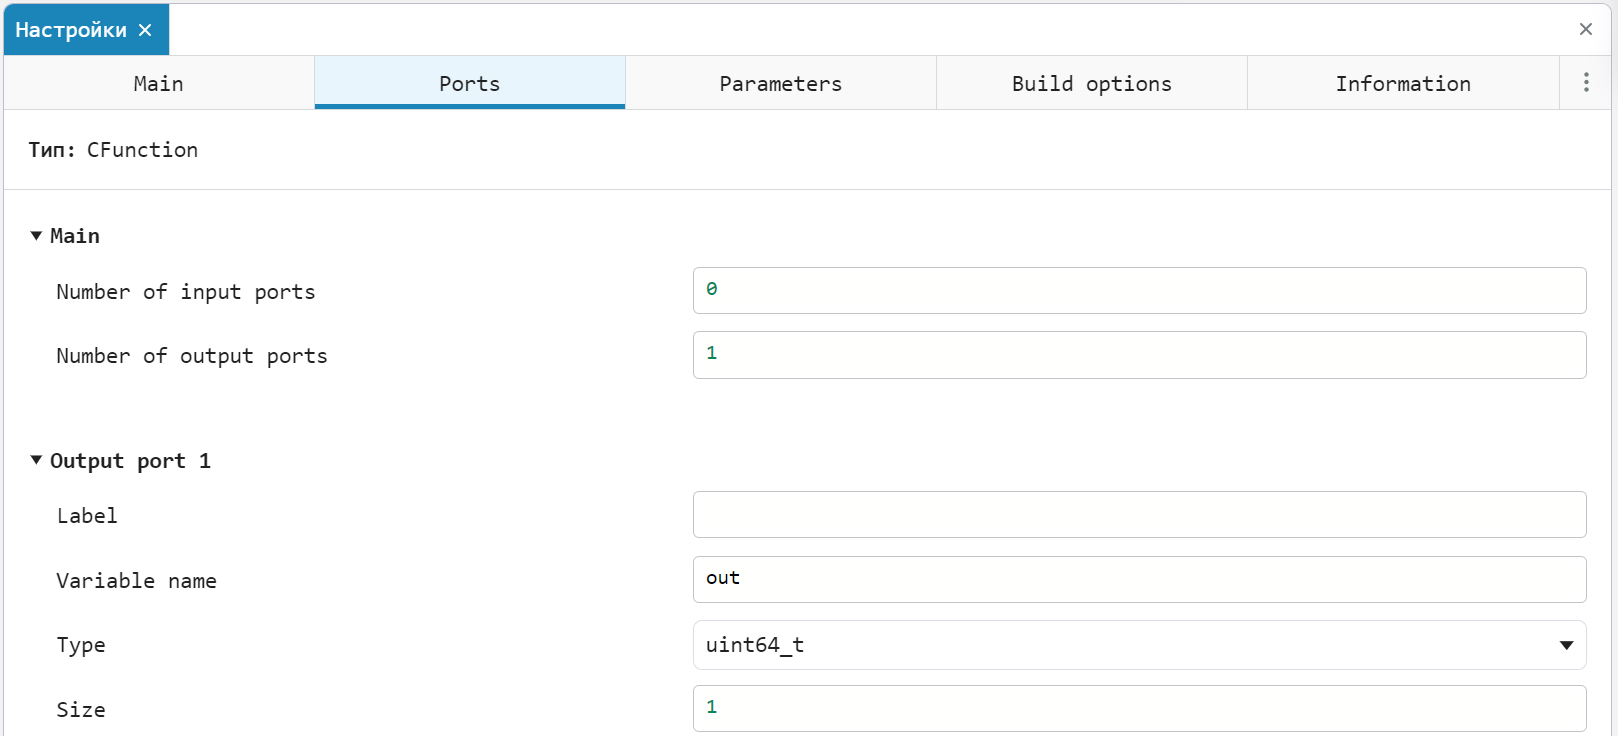The height and width of the screenshot is (736, 1618).
Task: Edit the Variable name field containing out
Action: [1139, 579]
